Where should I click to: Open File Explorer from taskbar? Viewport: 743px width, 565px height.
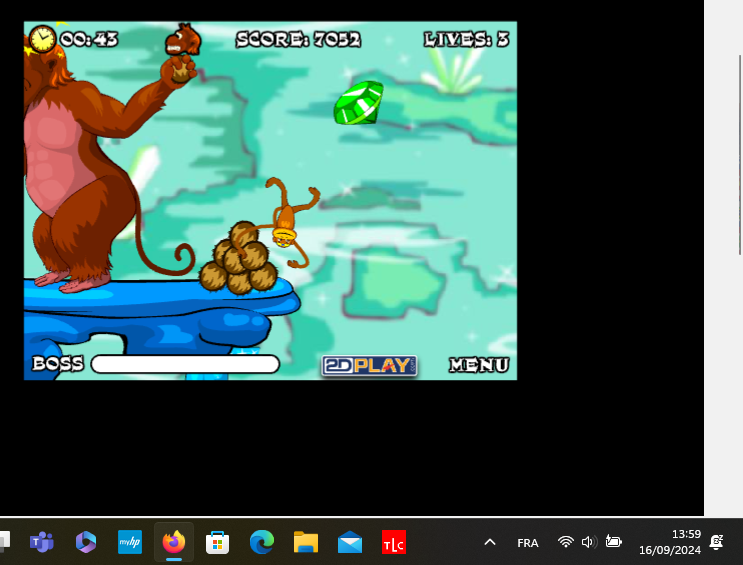(305, 542)
